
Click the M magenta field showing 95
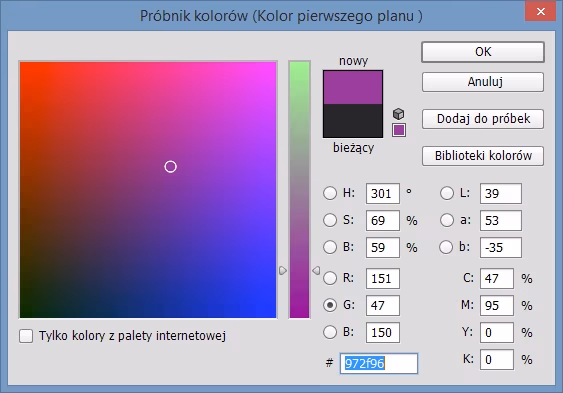pos(497,305)
